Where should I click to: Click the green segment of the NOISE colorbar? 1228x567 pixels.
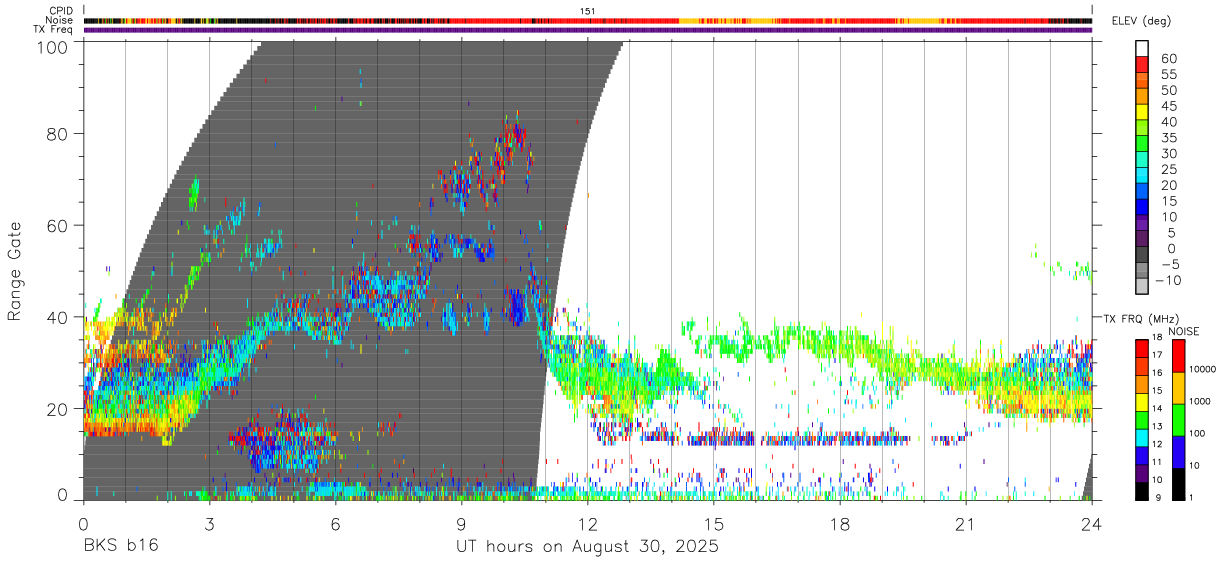[x=1177, y=418]
